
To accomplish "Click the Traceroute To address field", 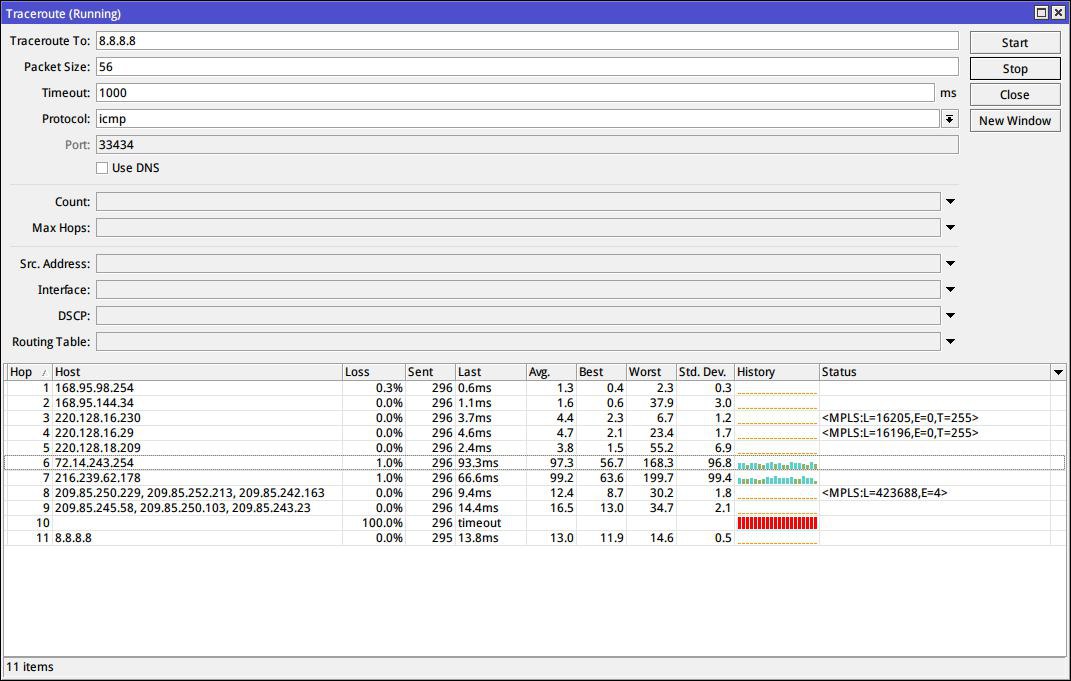I will [526, 41].
